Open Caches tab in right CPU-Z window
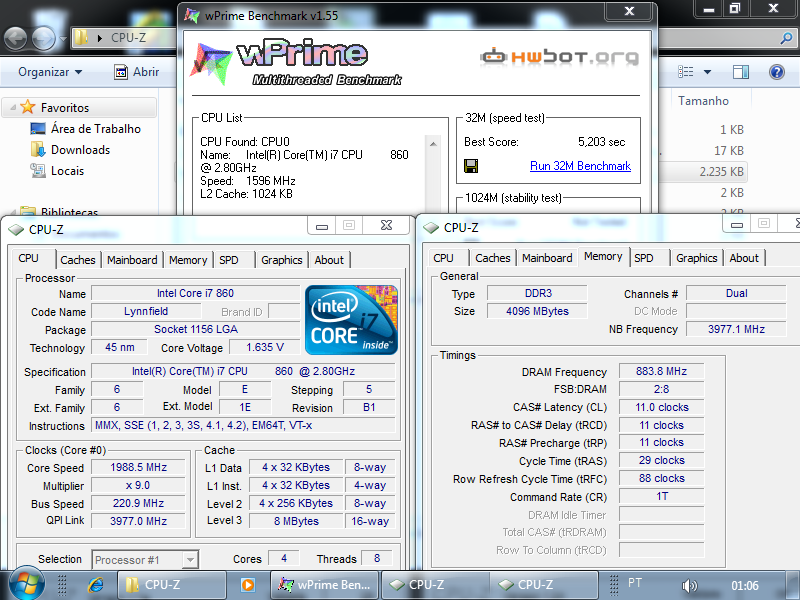The image size is (800, 600). (x=492, y=258)
